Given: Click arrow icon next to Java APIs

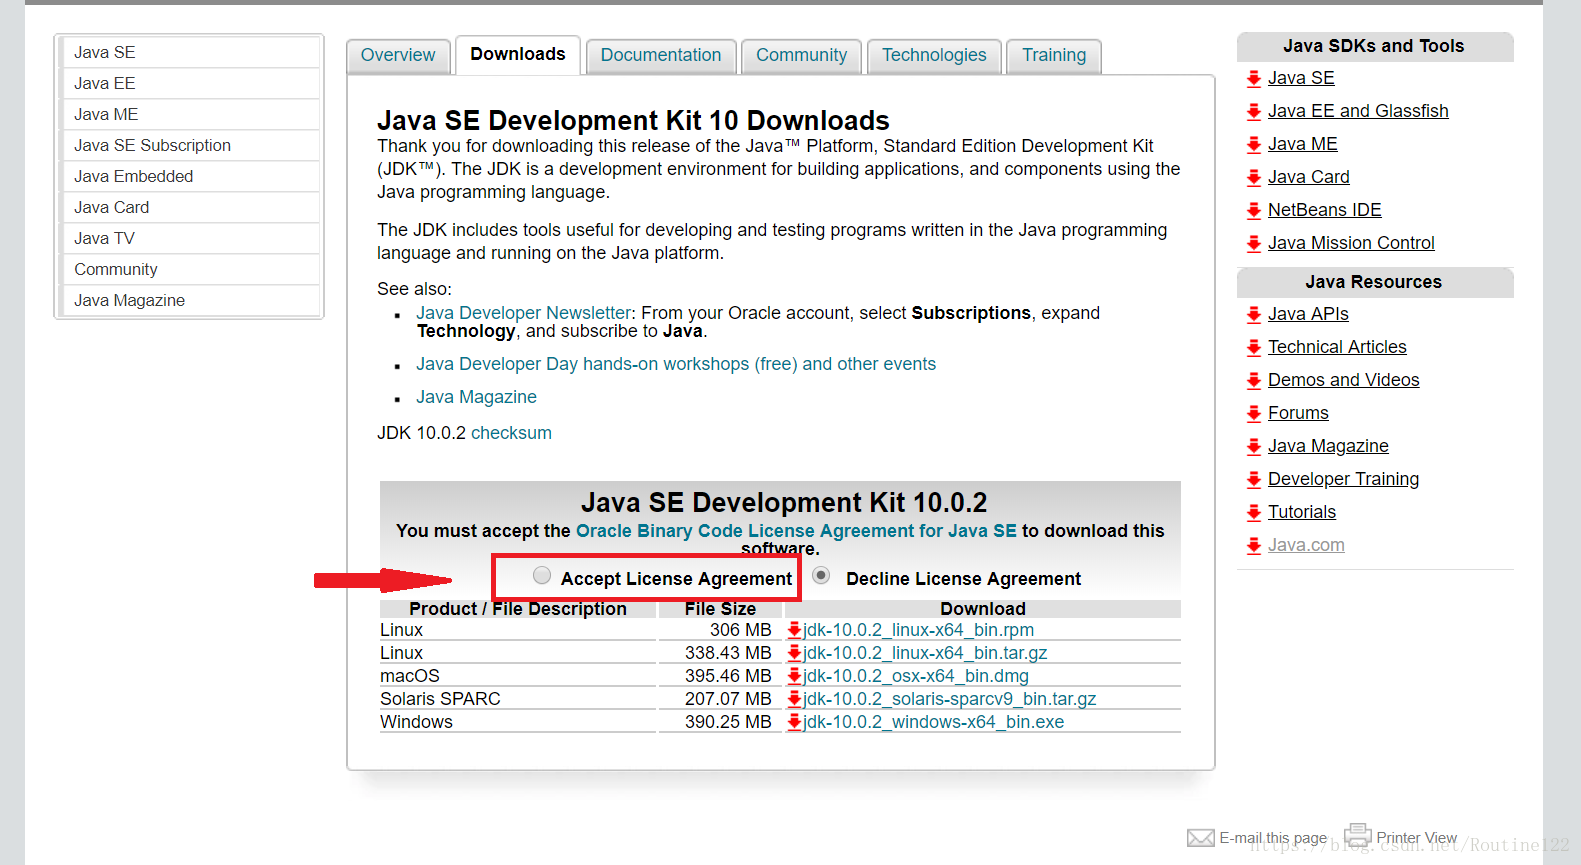Looking at the screenshot, I should click(x=1254, y=314).
